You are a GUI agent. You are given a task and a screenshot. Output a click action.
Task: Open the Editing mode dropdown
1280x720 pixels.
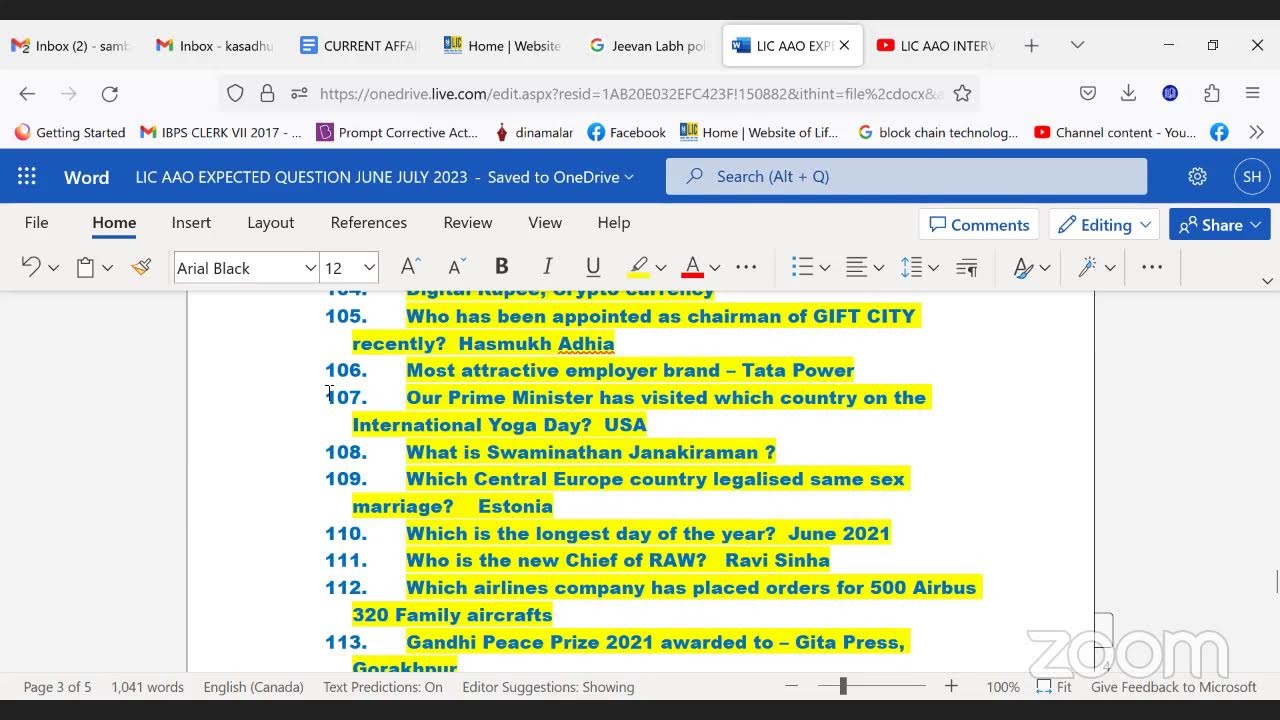[x=1104, y=224]
